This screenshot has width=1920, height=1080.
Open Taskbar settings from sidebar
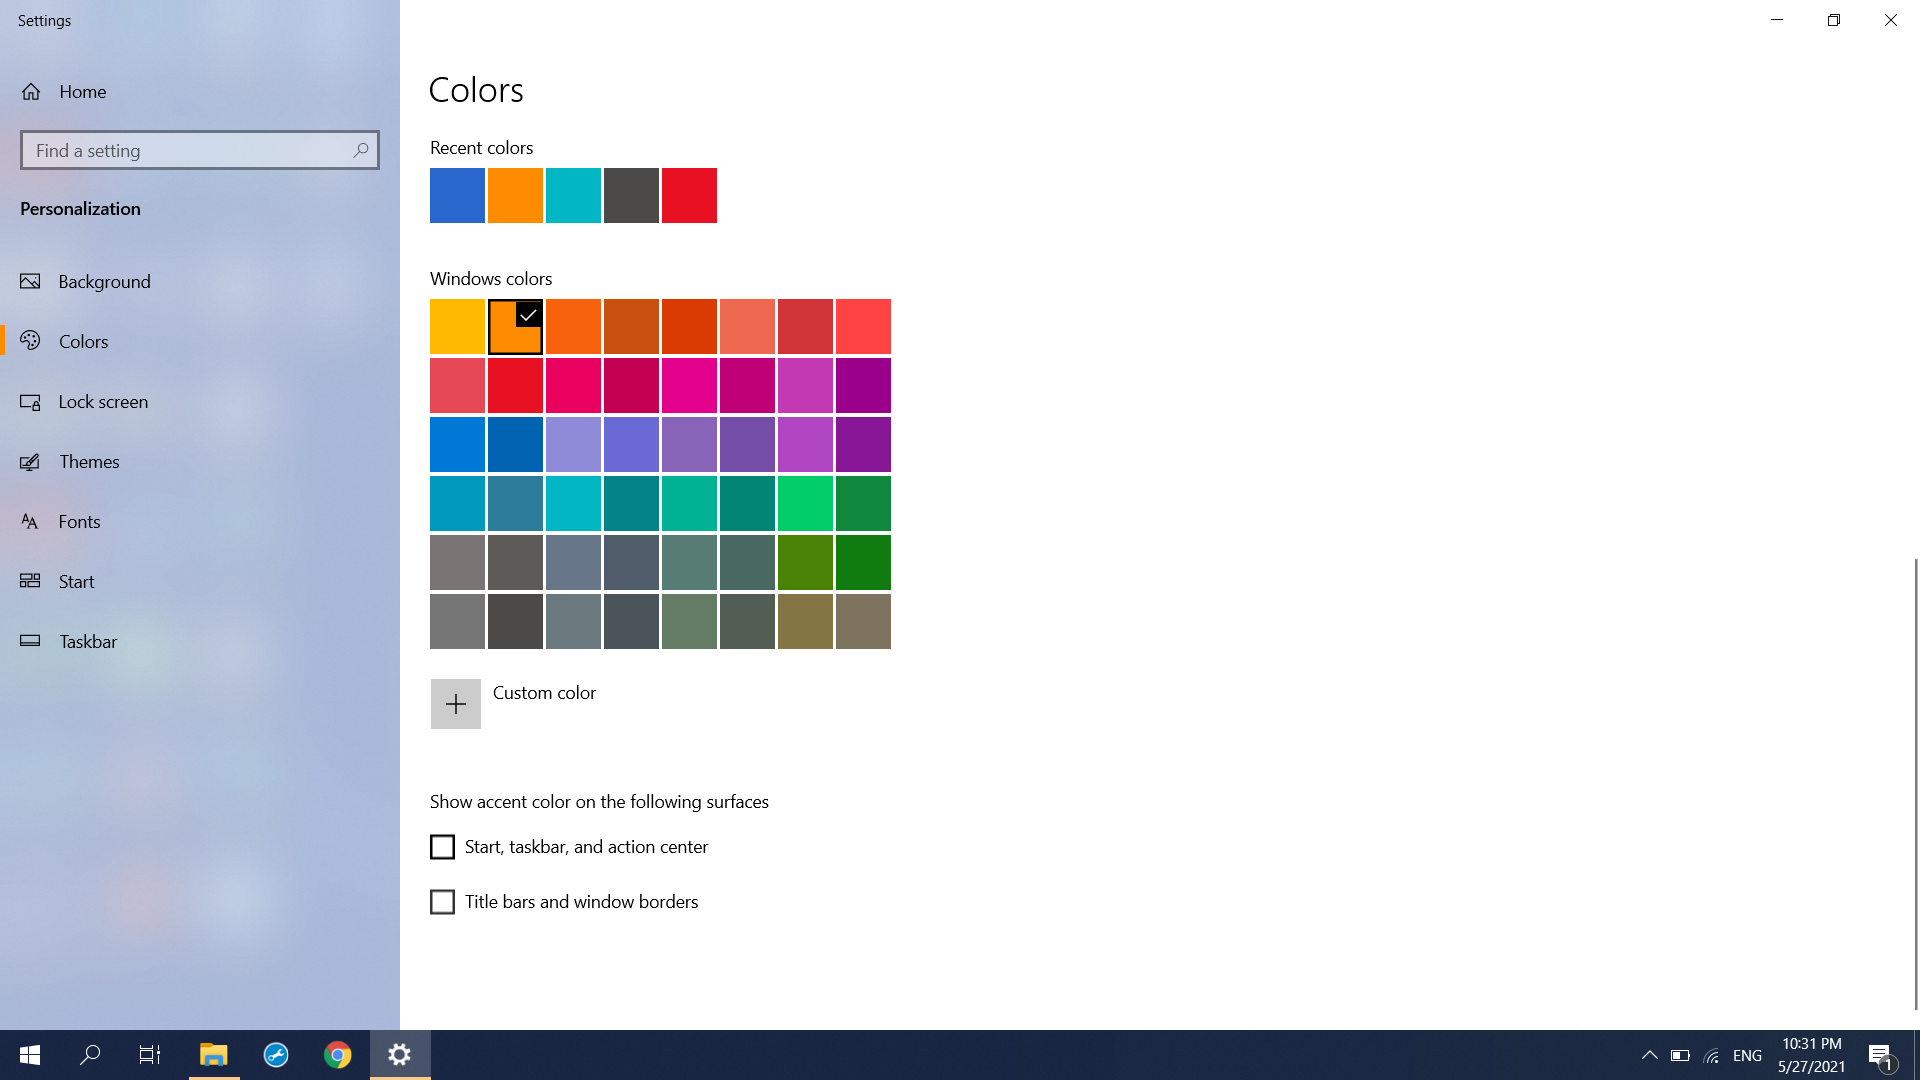(200, 641)
